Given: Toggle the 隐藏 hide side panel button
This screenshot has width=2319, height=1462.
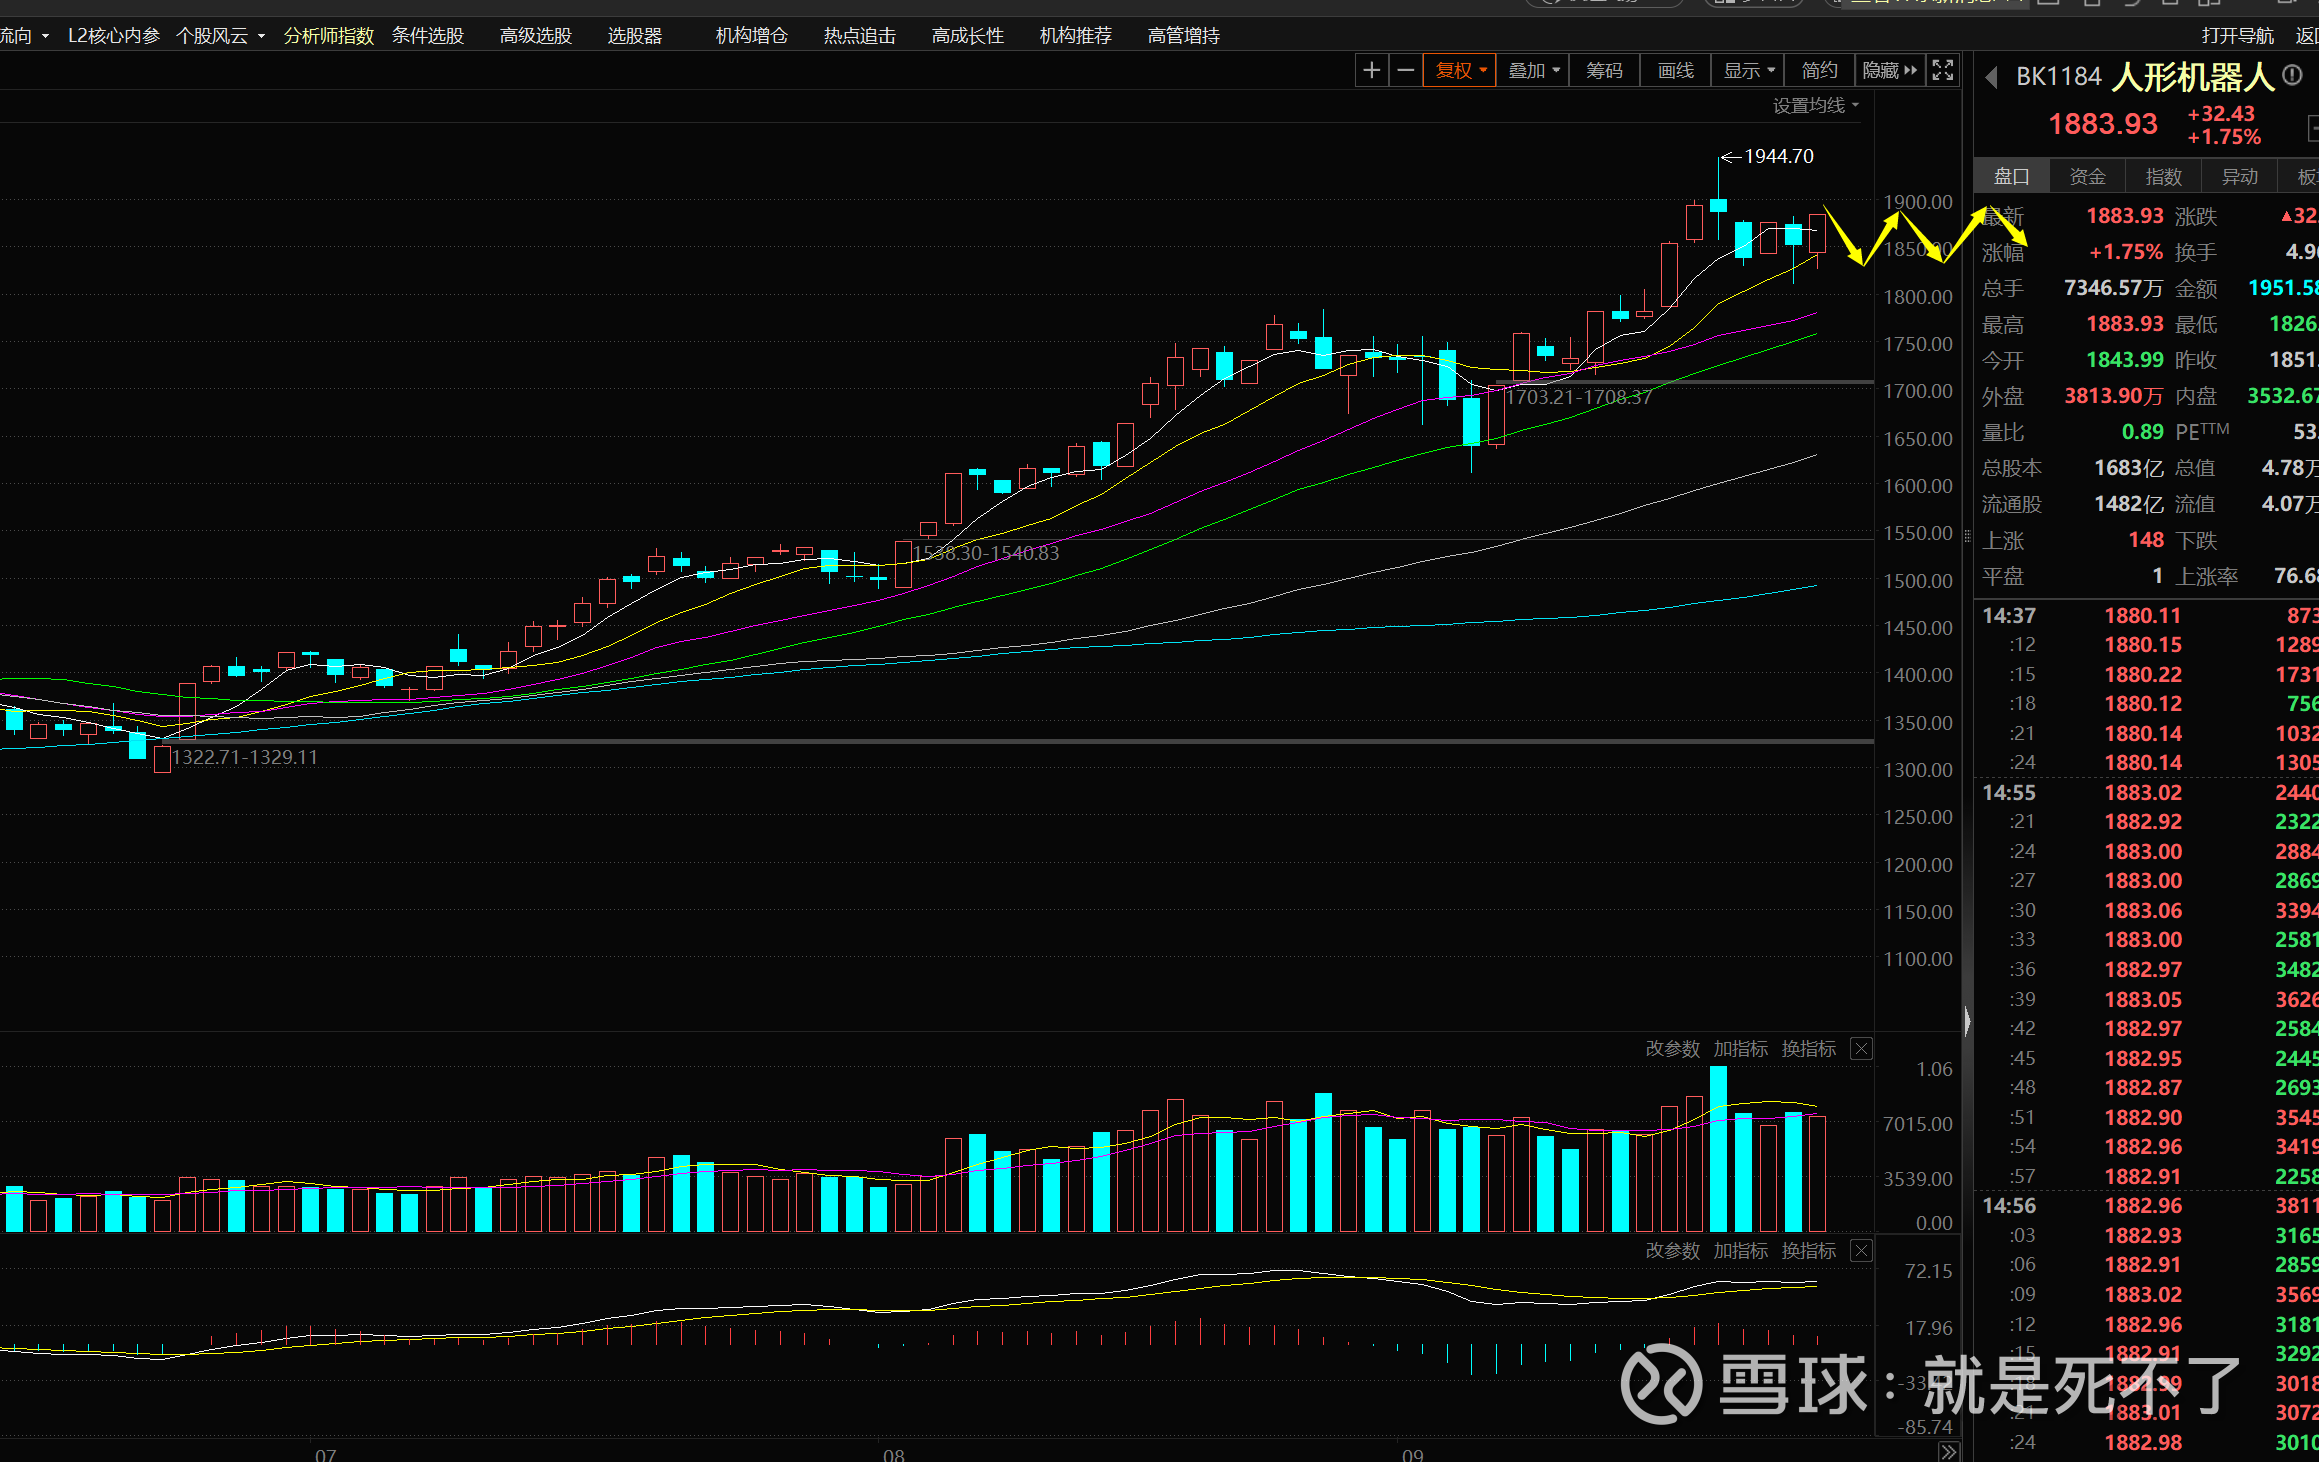Looking at the screenshot, I should tap(1889, 70).
